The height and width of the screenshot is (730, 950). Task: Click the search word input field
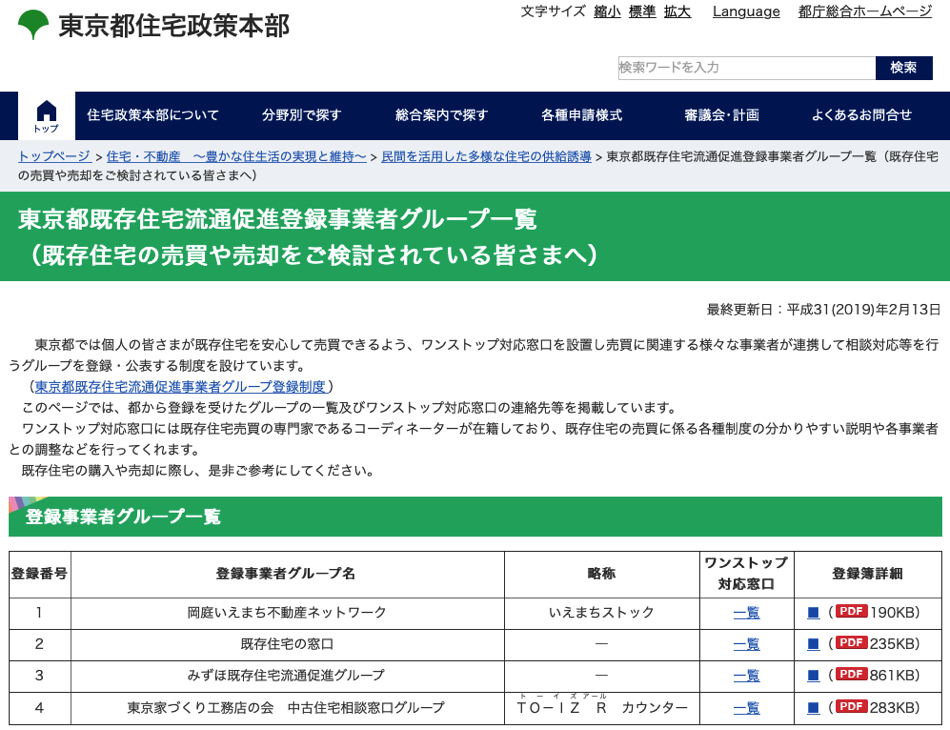(746, 68)
